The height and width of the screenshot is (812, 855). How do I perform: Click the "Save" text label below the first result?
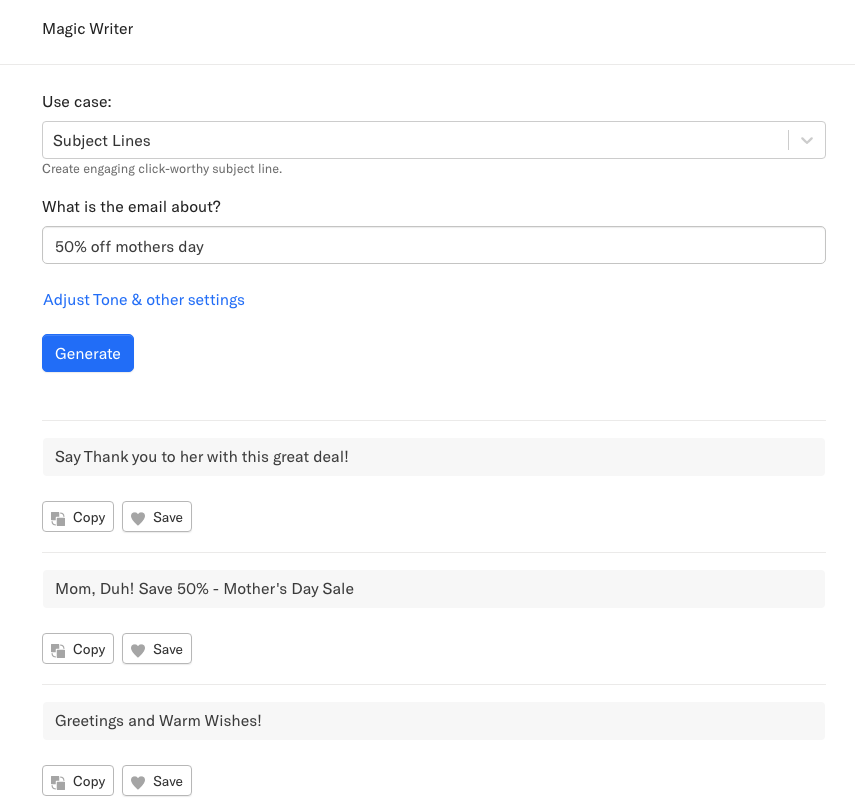point(168,517)
